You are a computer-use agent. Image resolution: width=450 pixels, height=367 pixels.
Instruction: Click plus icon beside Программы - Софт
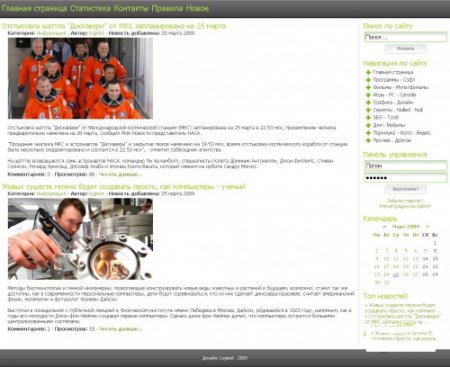[368, 80]
